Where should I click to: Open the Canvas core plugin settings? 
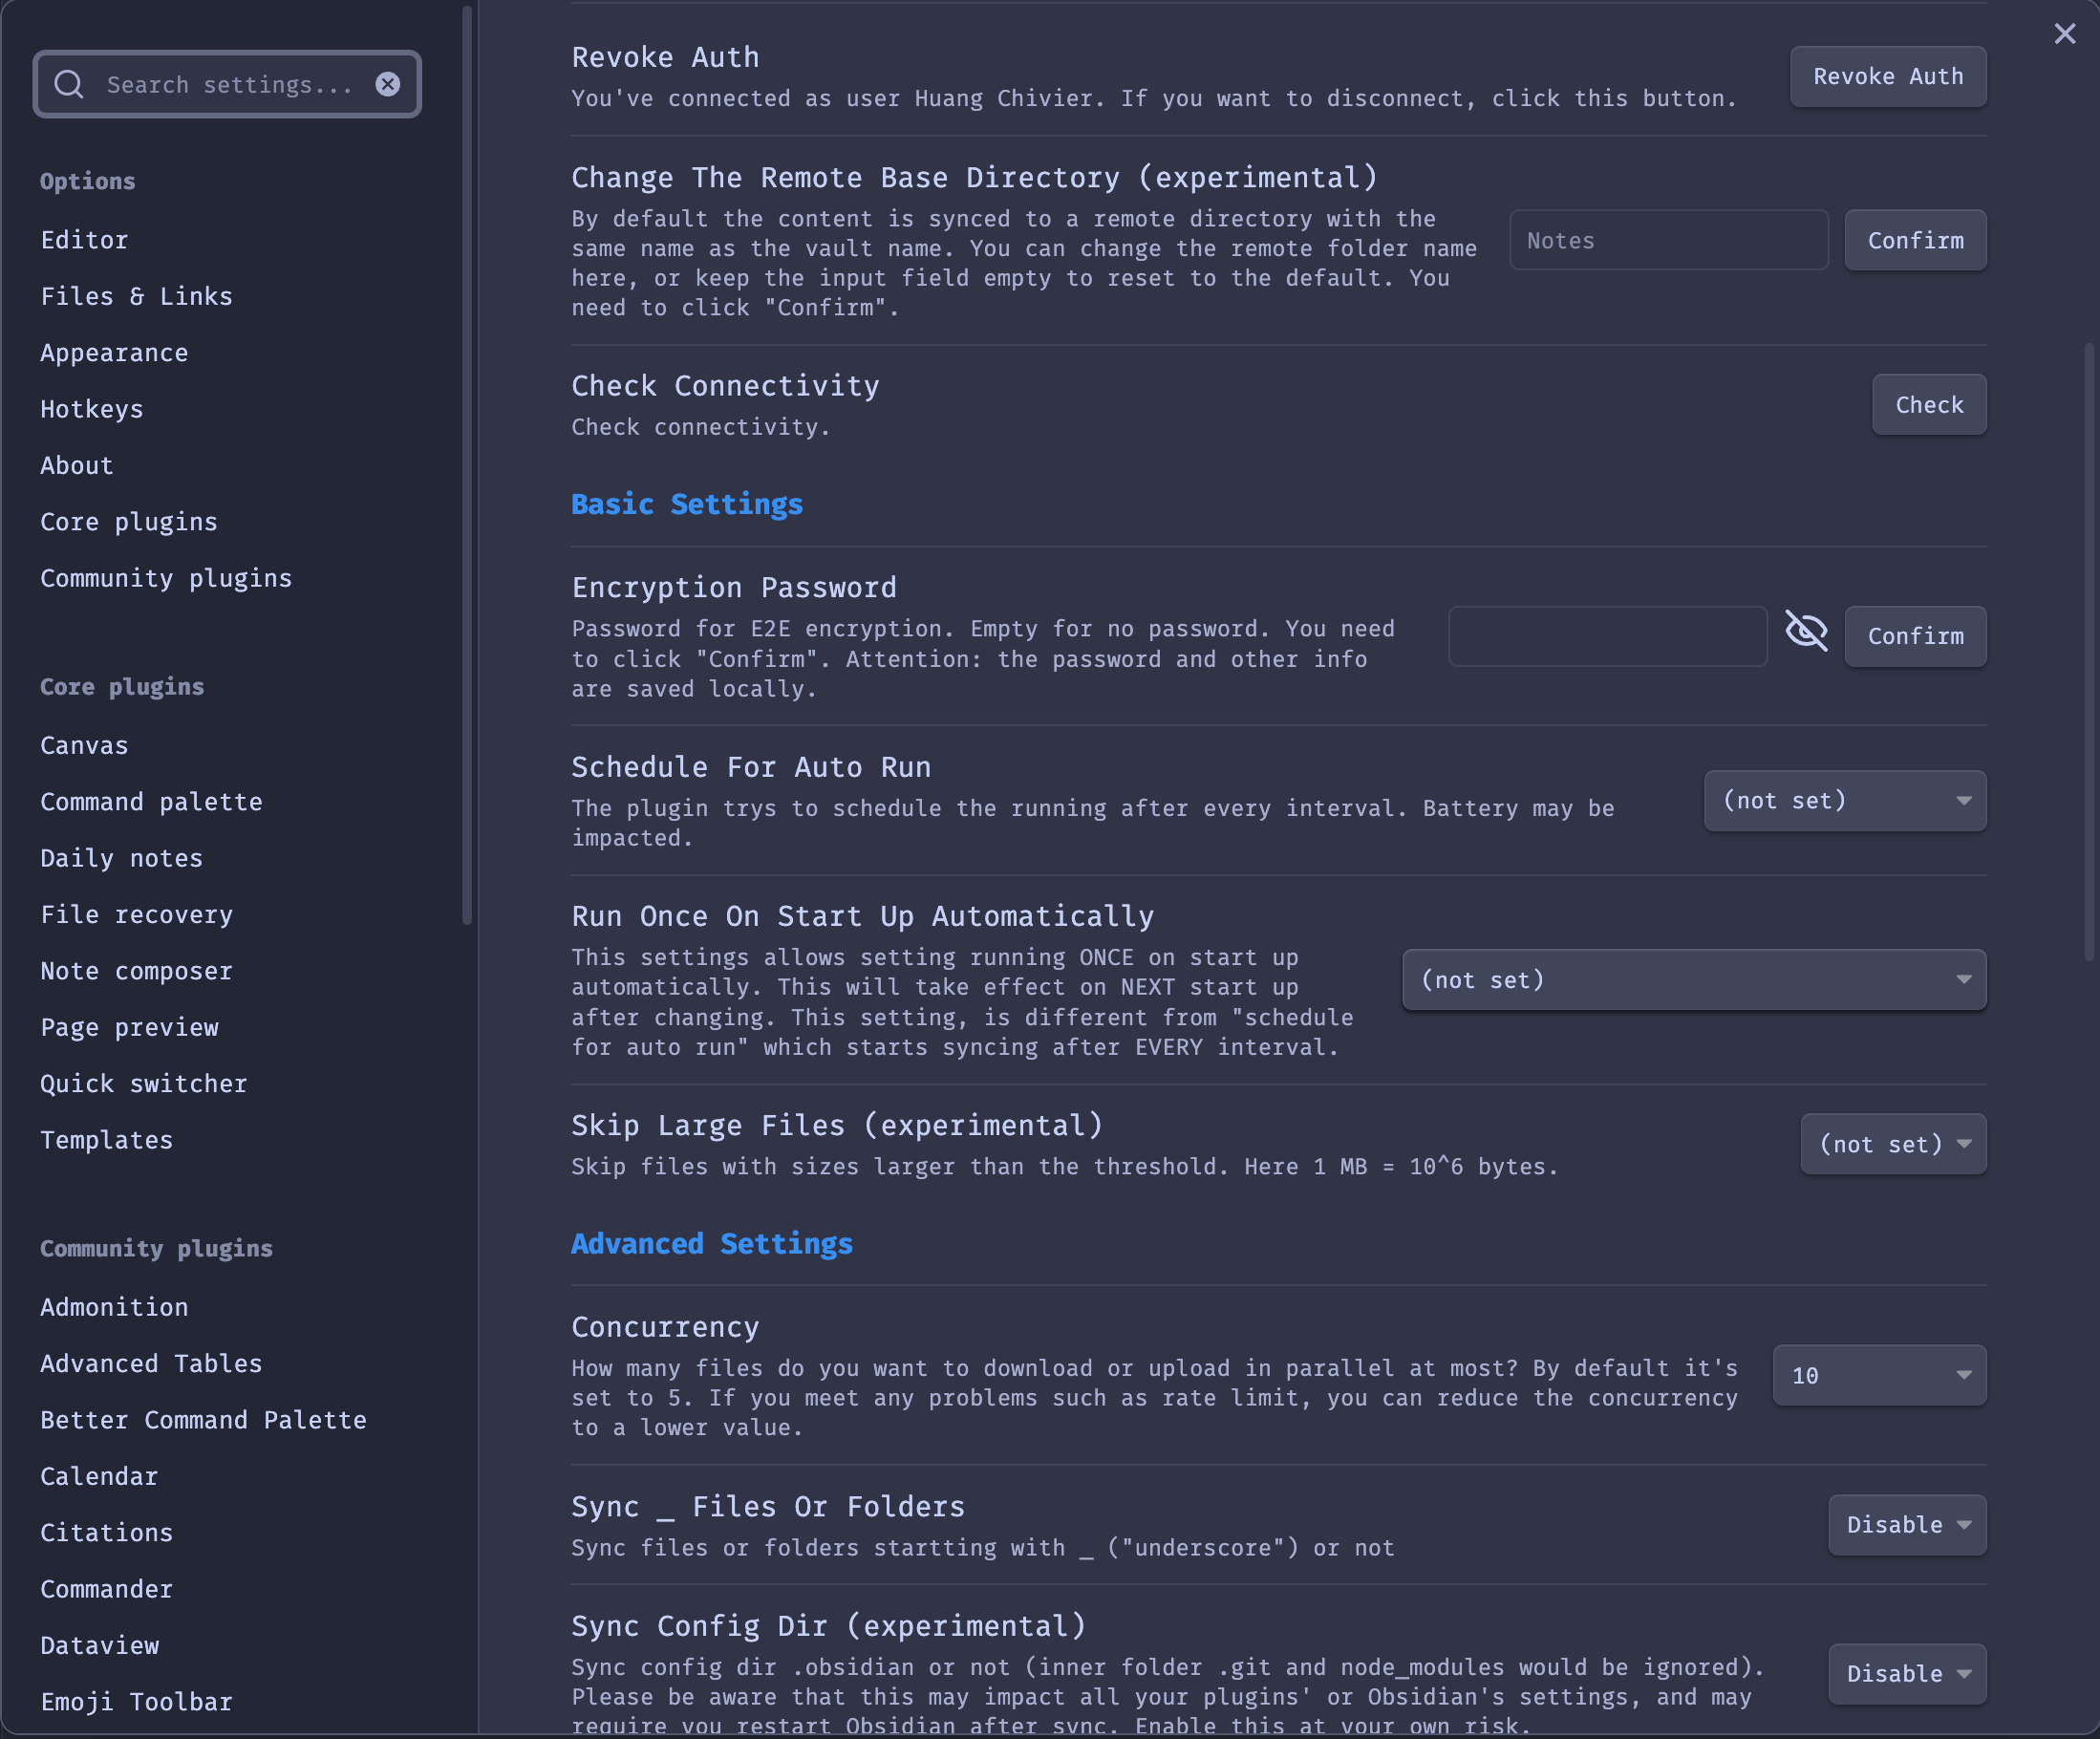(x=84, y=744)
